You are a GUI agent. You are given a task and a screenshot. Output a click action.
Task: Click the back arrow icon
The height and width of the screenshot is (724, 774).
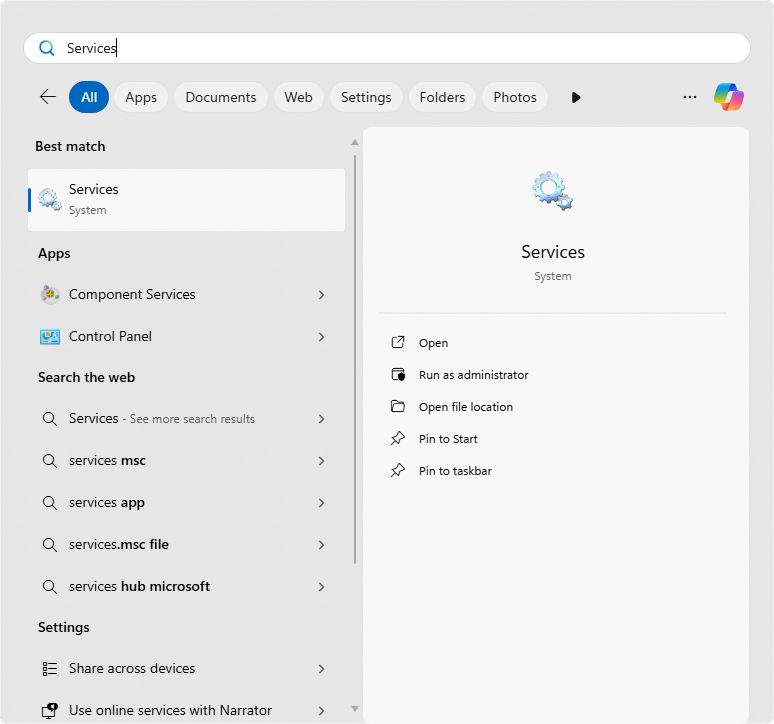point(48,97)
